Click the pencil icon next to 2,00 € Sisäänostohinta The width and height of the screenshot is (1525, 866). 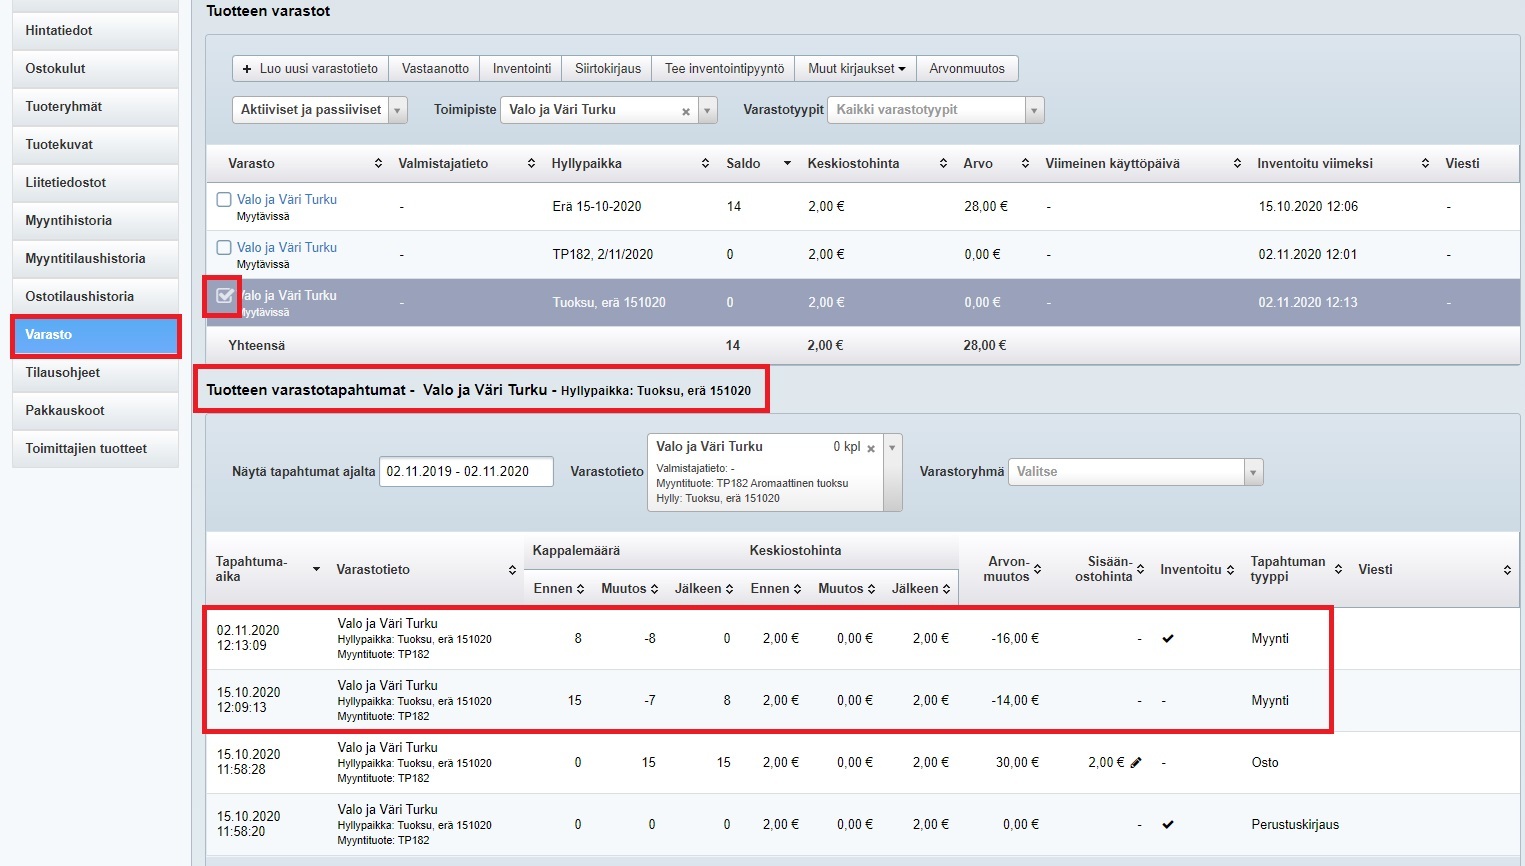(1136, 763)
